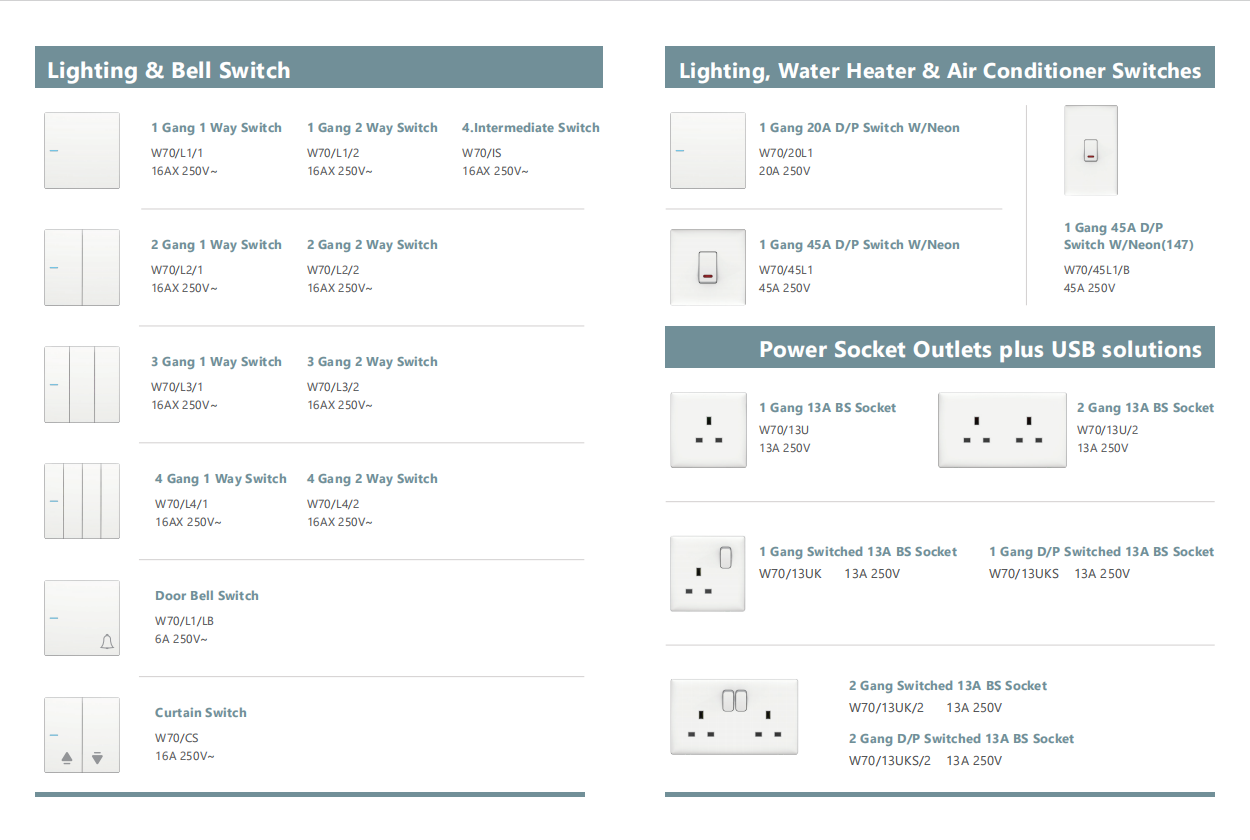
Task: Click the 1 Gang 13A BS Socket title
Action: (x=828, y=408)
